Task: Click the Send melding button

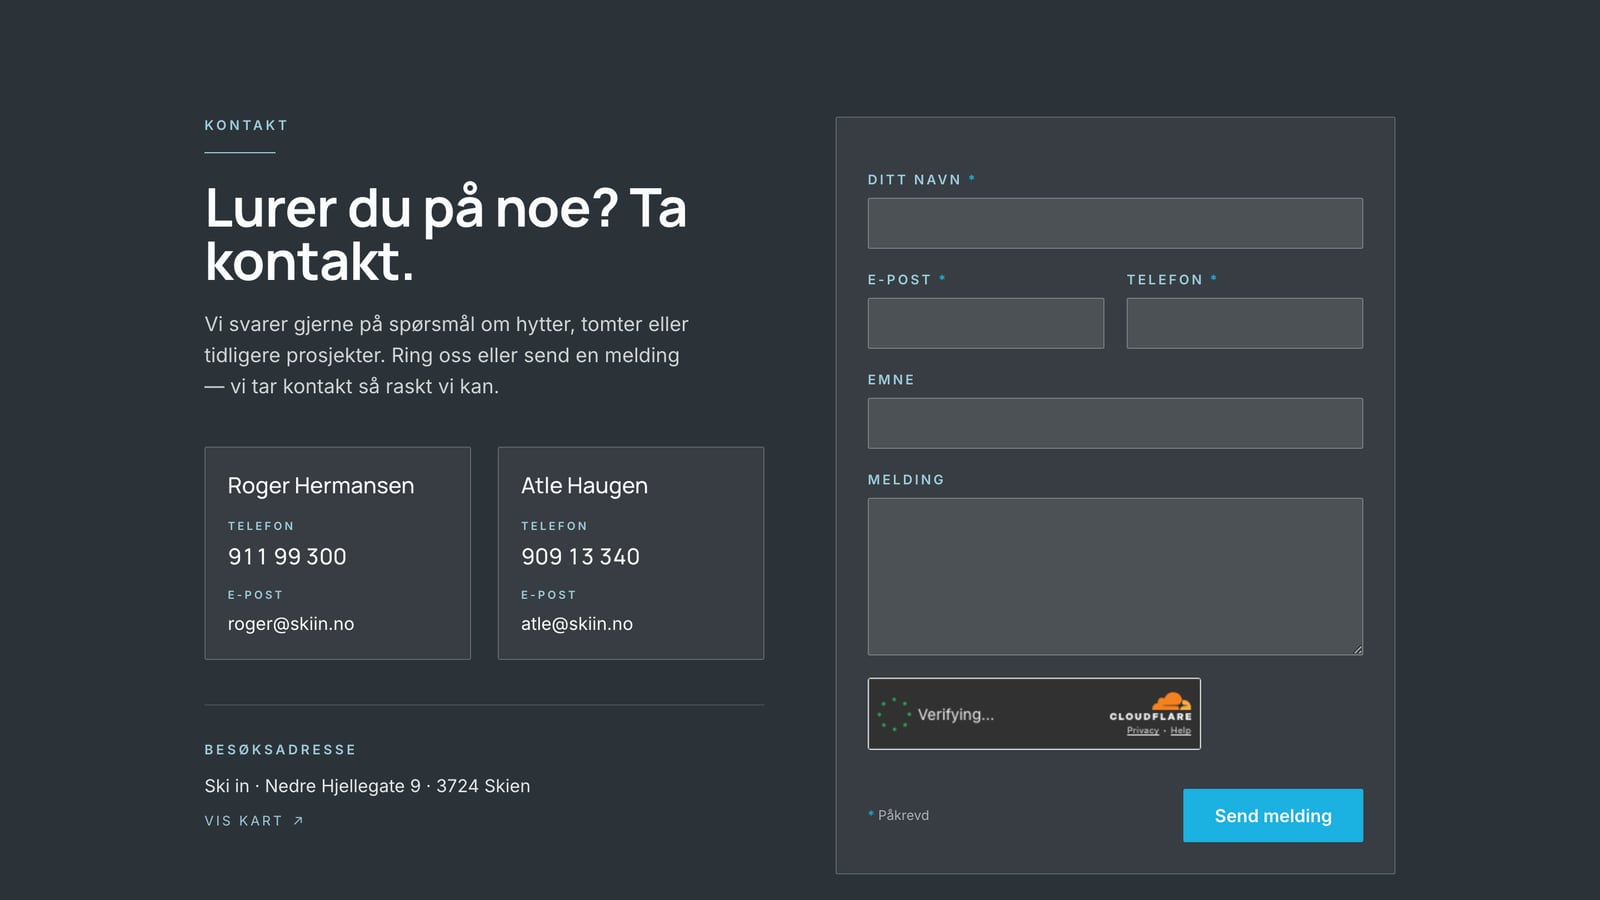Action: 1273,815
